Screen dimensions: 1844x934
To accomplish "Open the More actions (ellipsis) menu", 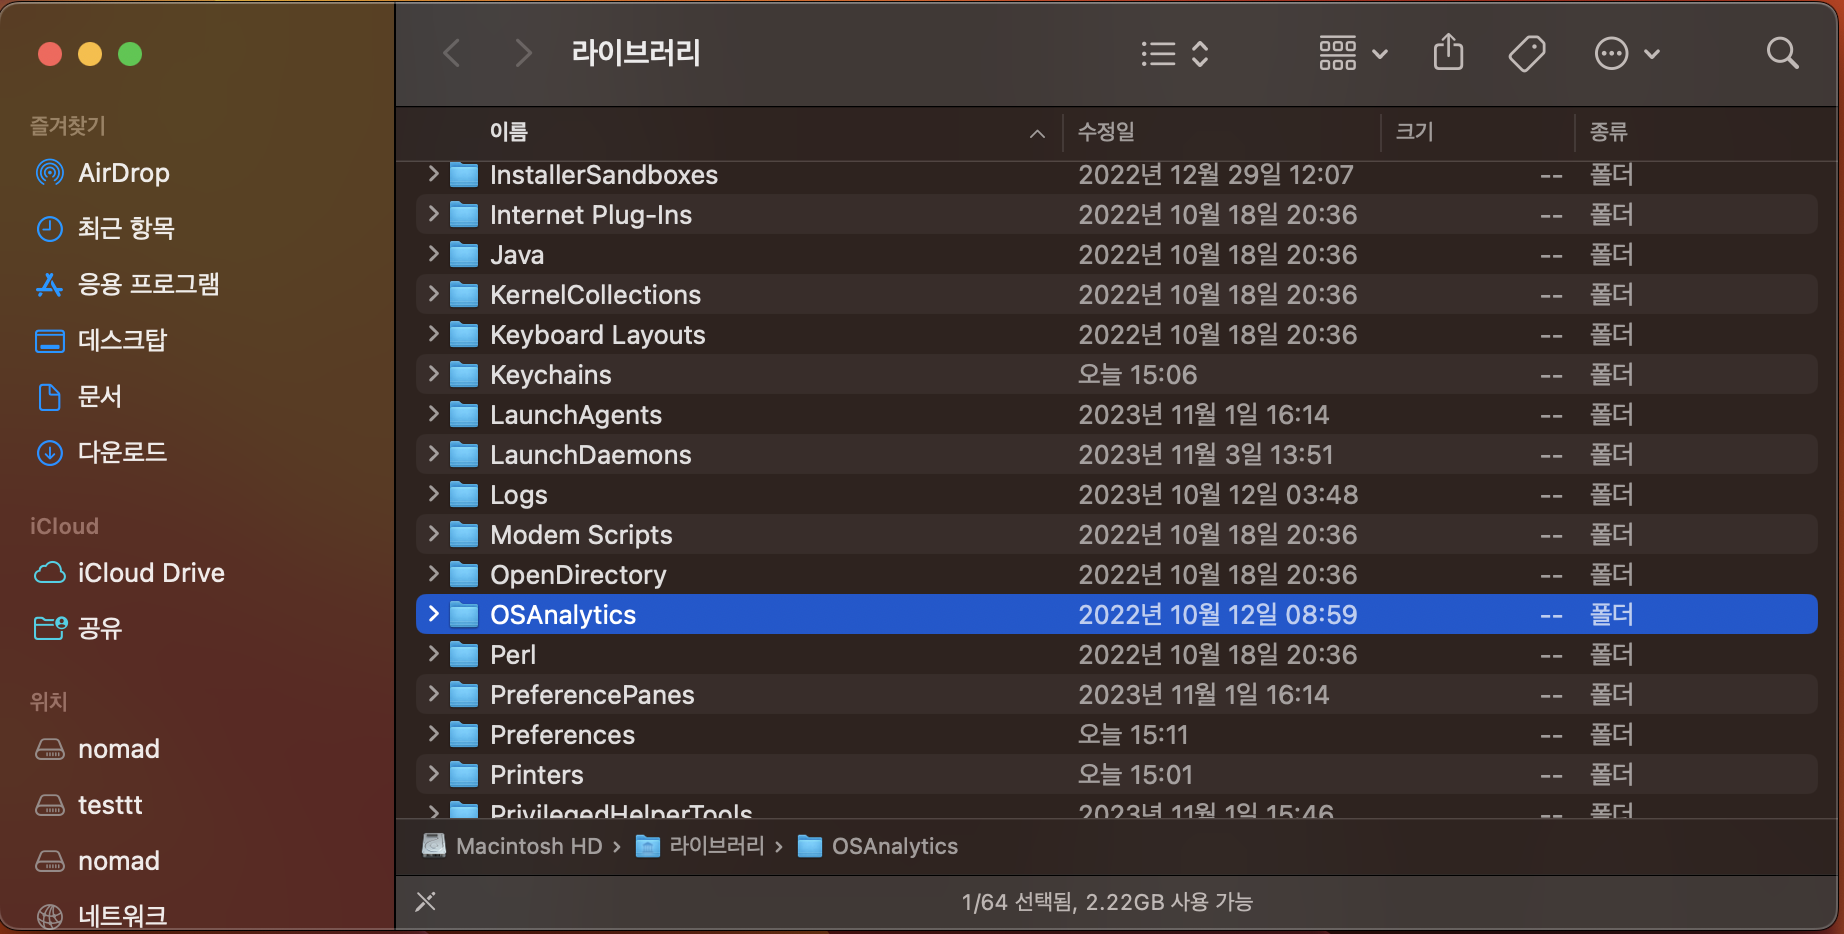I will 1611,53.
